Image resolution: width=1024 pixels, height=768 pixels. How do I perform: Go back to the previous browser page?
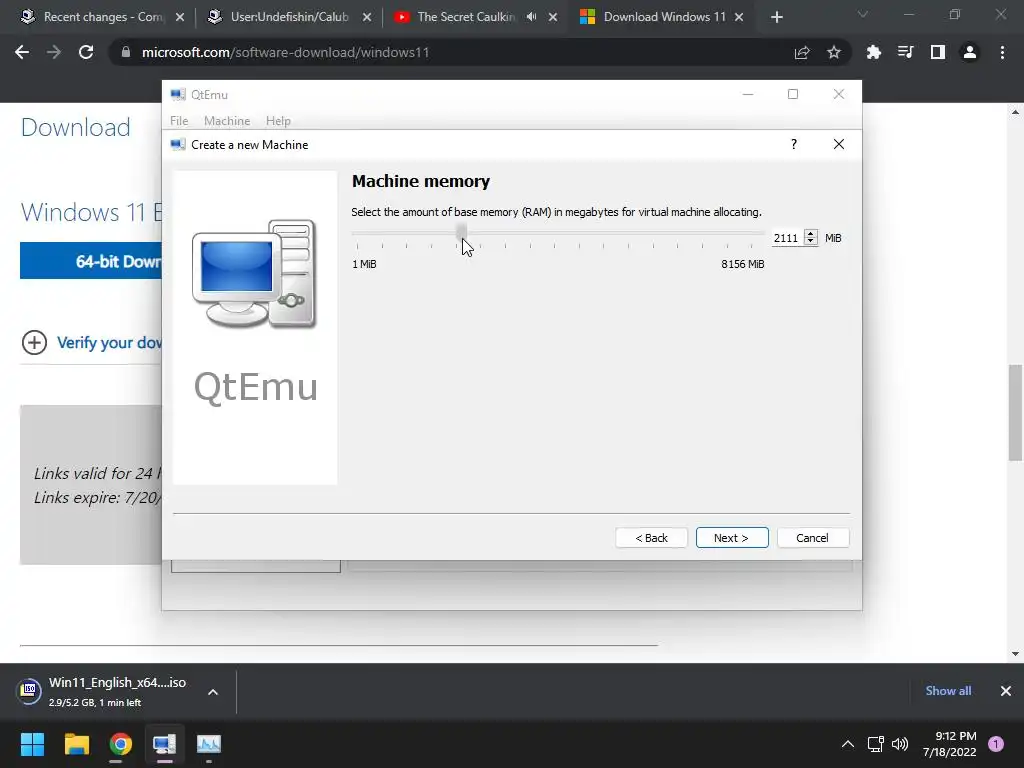pos(22,52)
